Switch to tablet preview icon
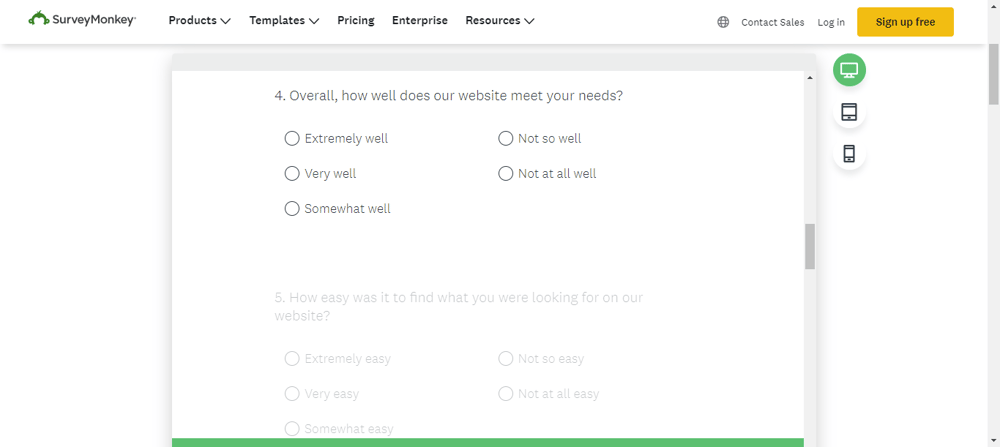This screenshot has width=1000, height=447. tap(849, 112)
